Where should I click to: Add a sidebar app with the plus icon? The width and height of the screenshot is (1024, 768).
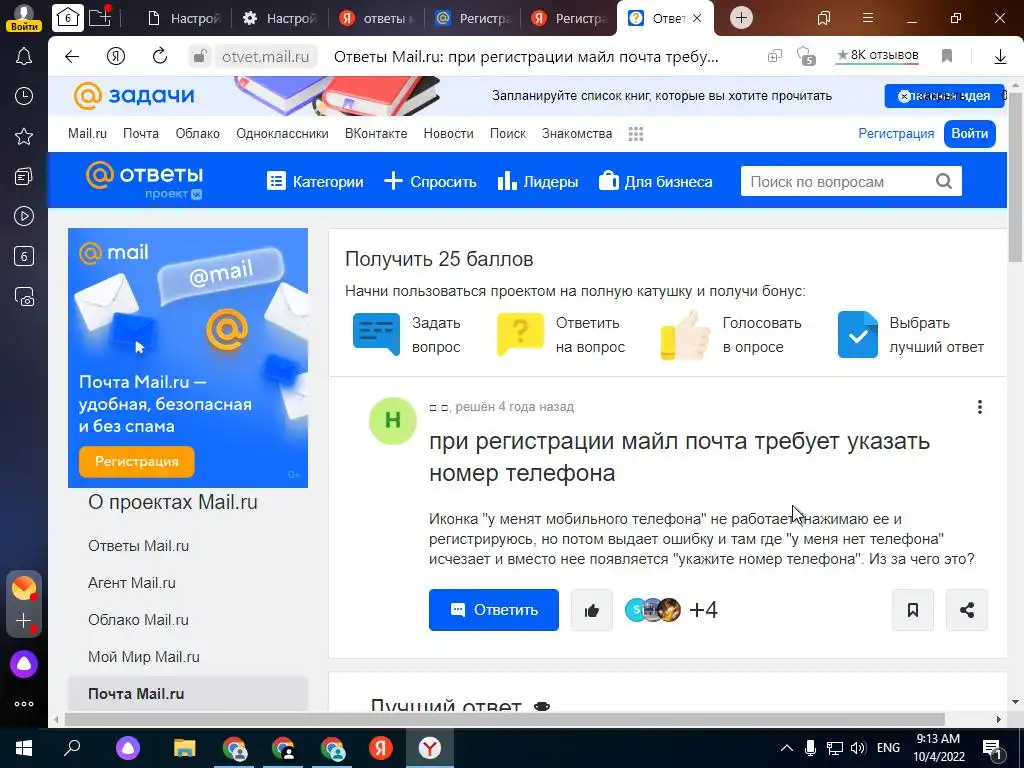(24, 620)
